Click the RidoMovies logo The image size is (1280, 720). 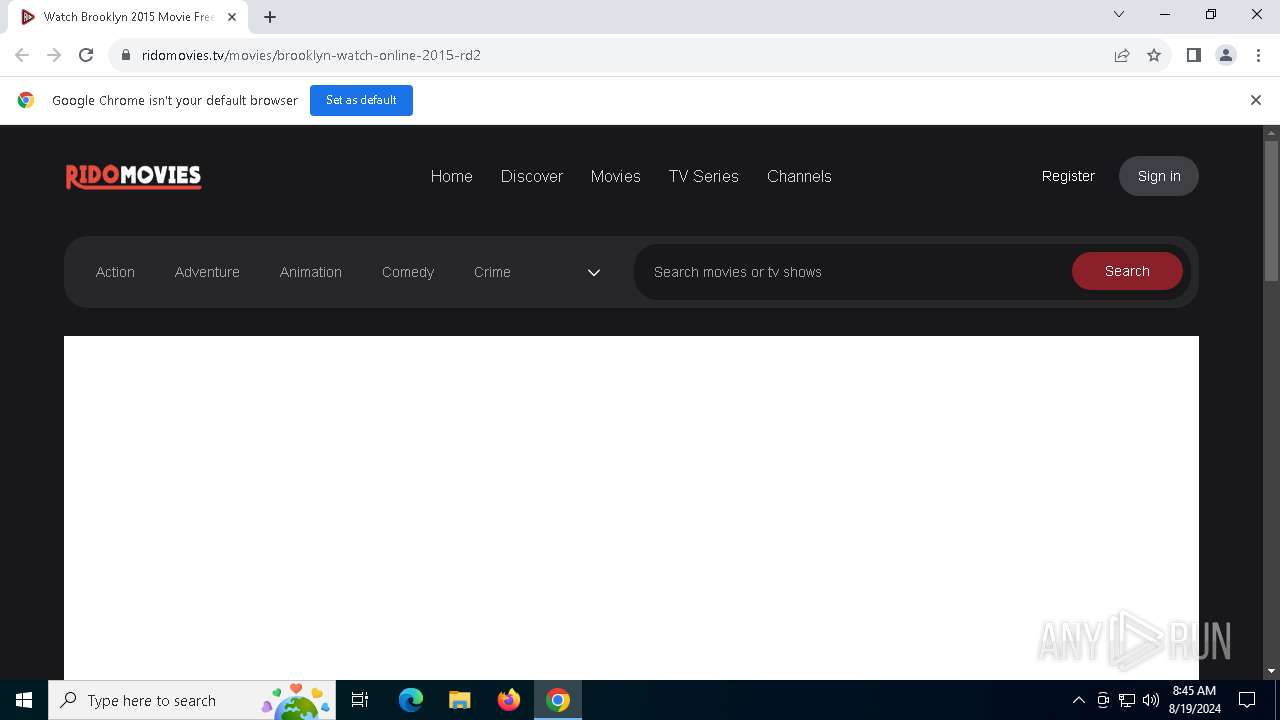133,177
